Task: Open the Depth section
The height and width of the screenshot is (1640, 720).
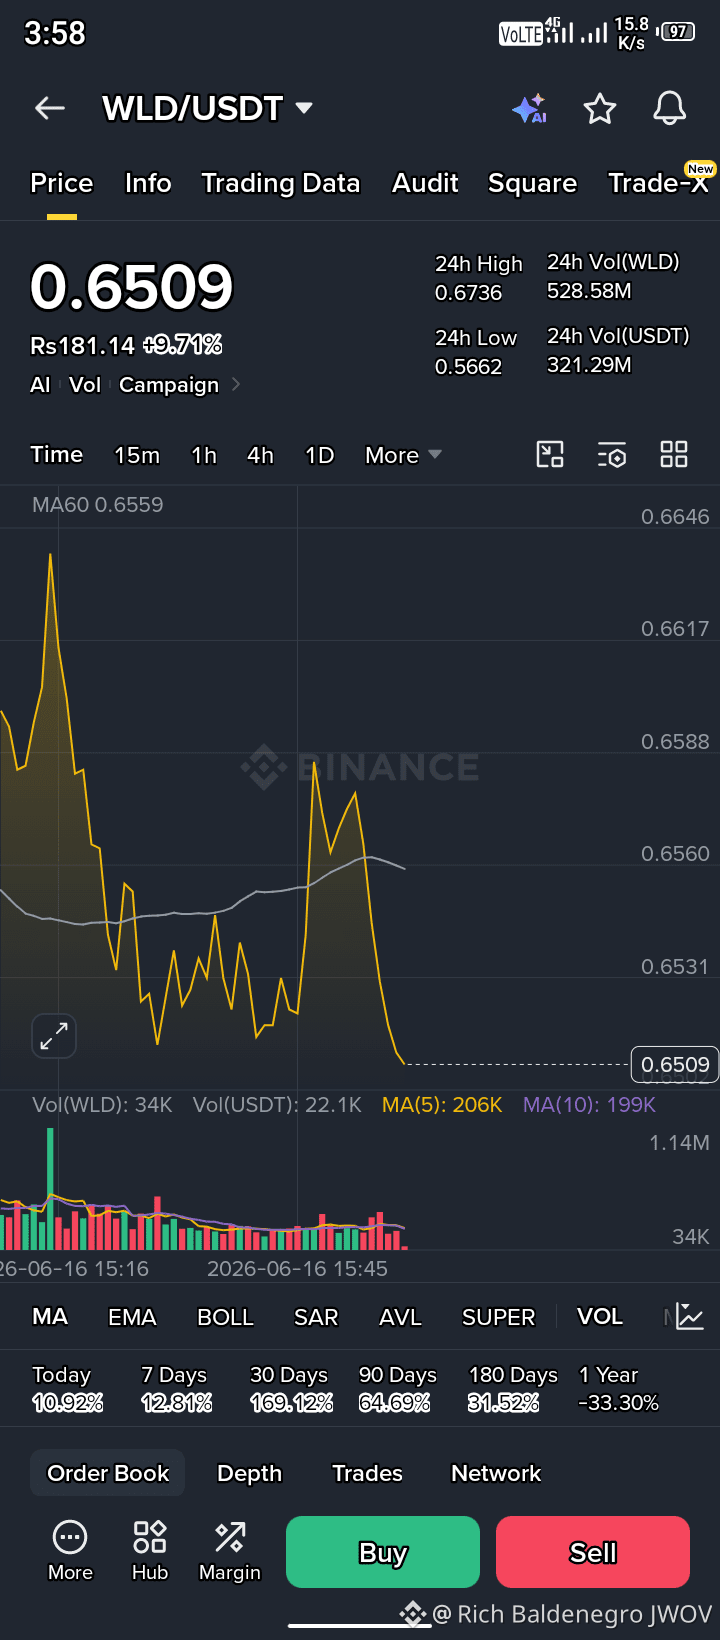Action: [250, 1473]
